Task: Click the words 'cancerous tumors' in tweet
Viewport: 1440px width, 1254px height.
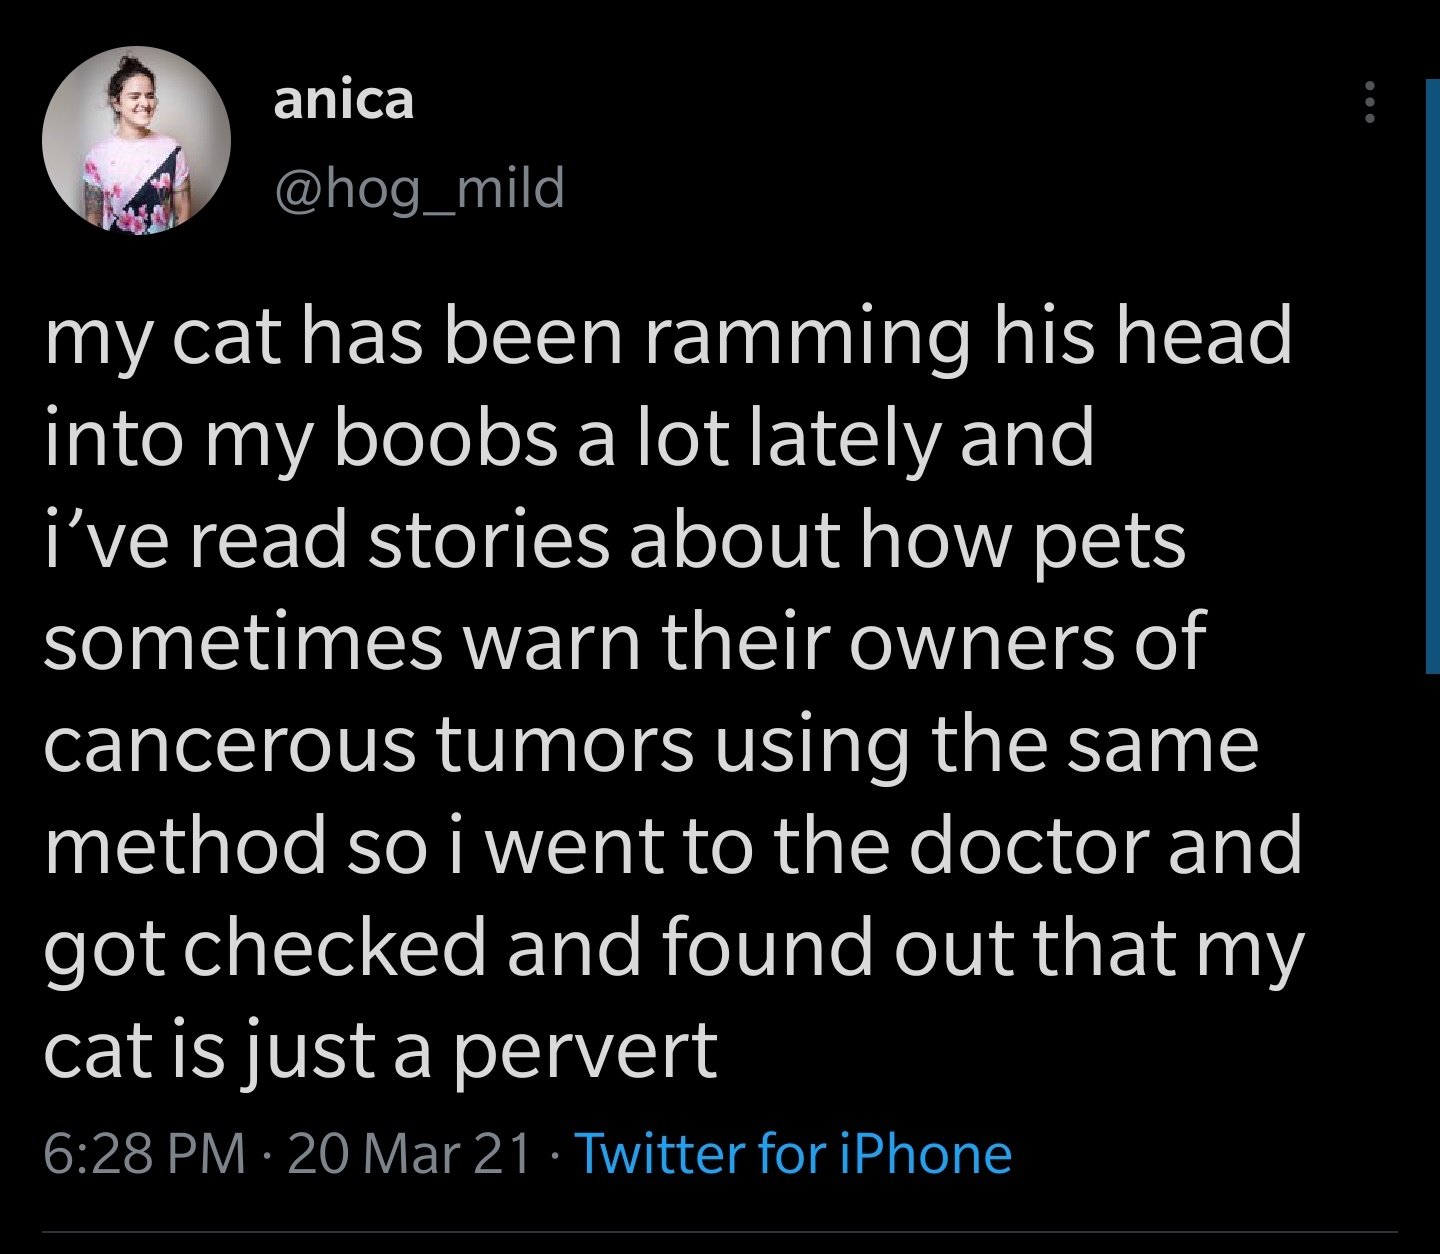Action: point(368,745)
